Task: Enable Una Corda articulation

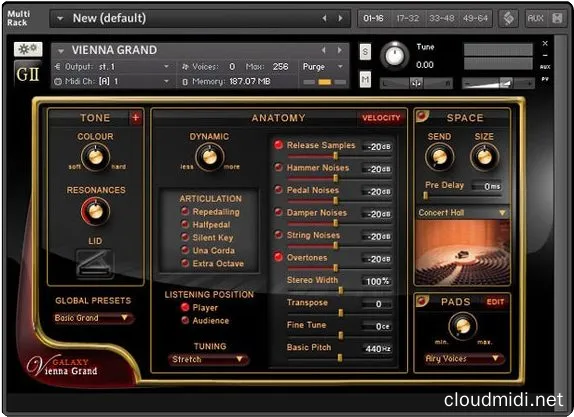Action: point(185,250)
